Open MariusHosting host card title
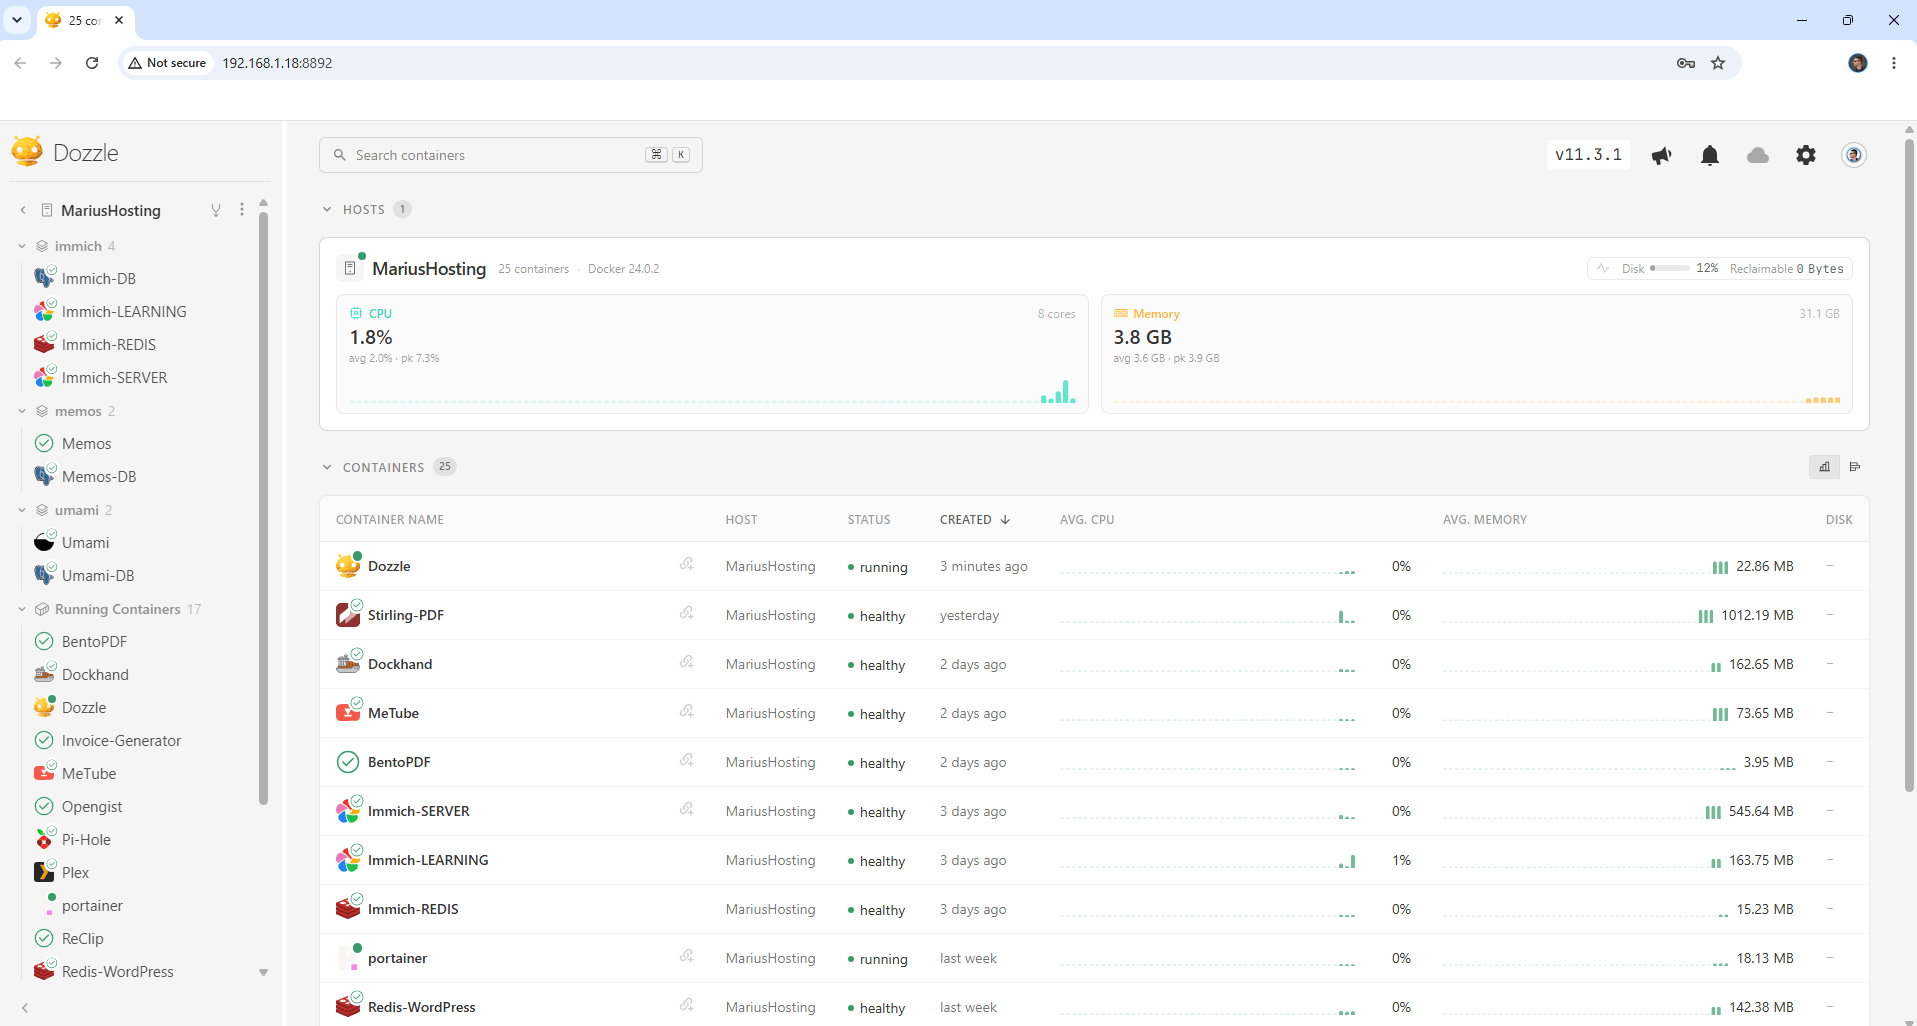The image size is (1917, 1026). (x=429, y=268)
